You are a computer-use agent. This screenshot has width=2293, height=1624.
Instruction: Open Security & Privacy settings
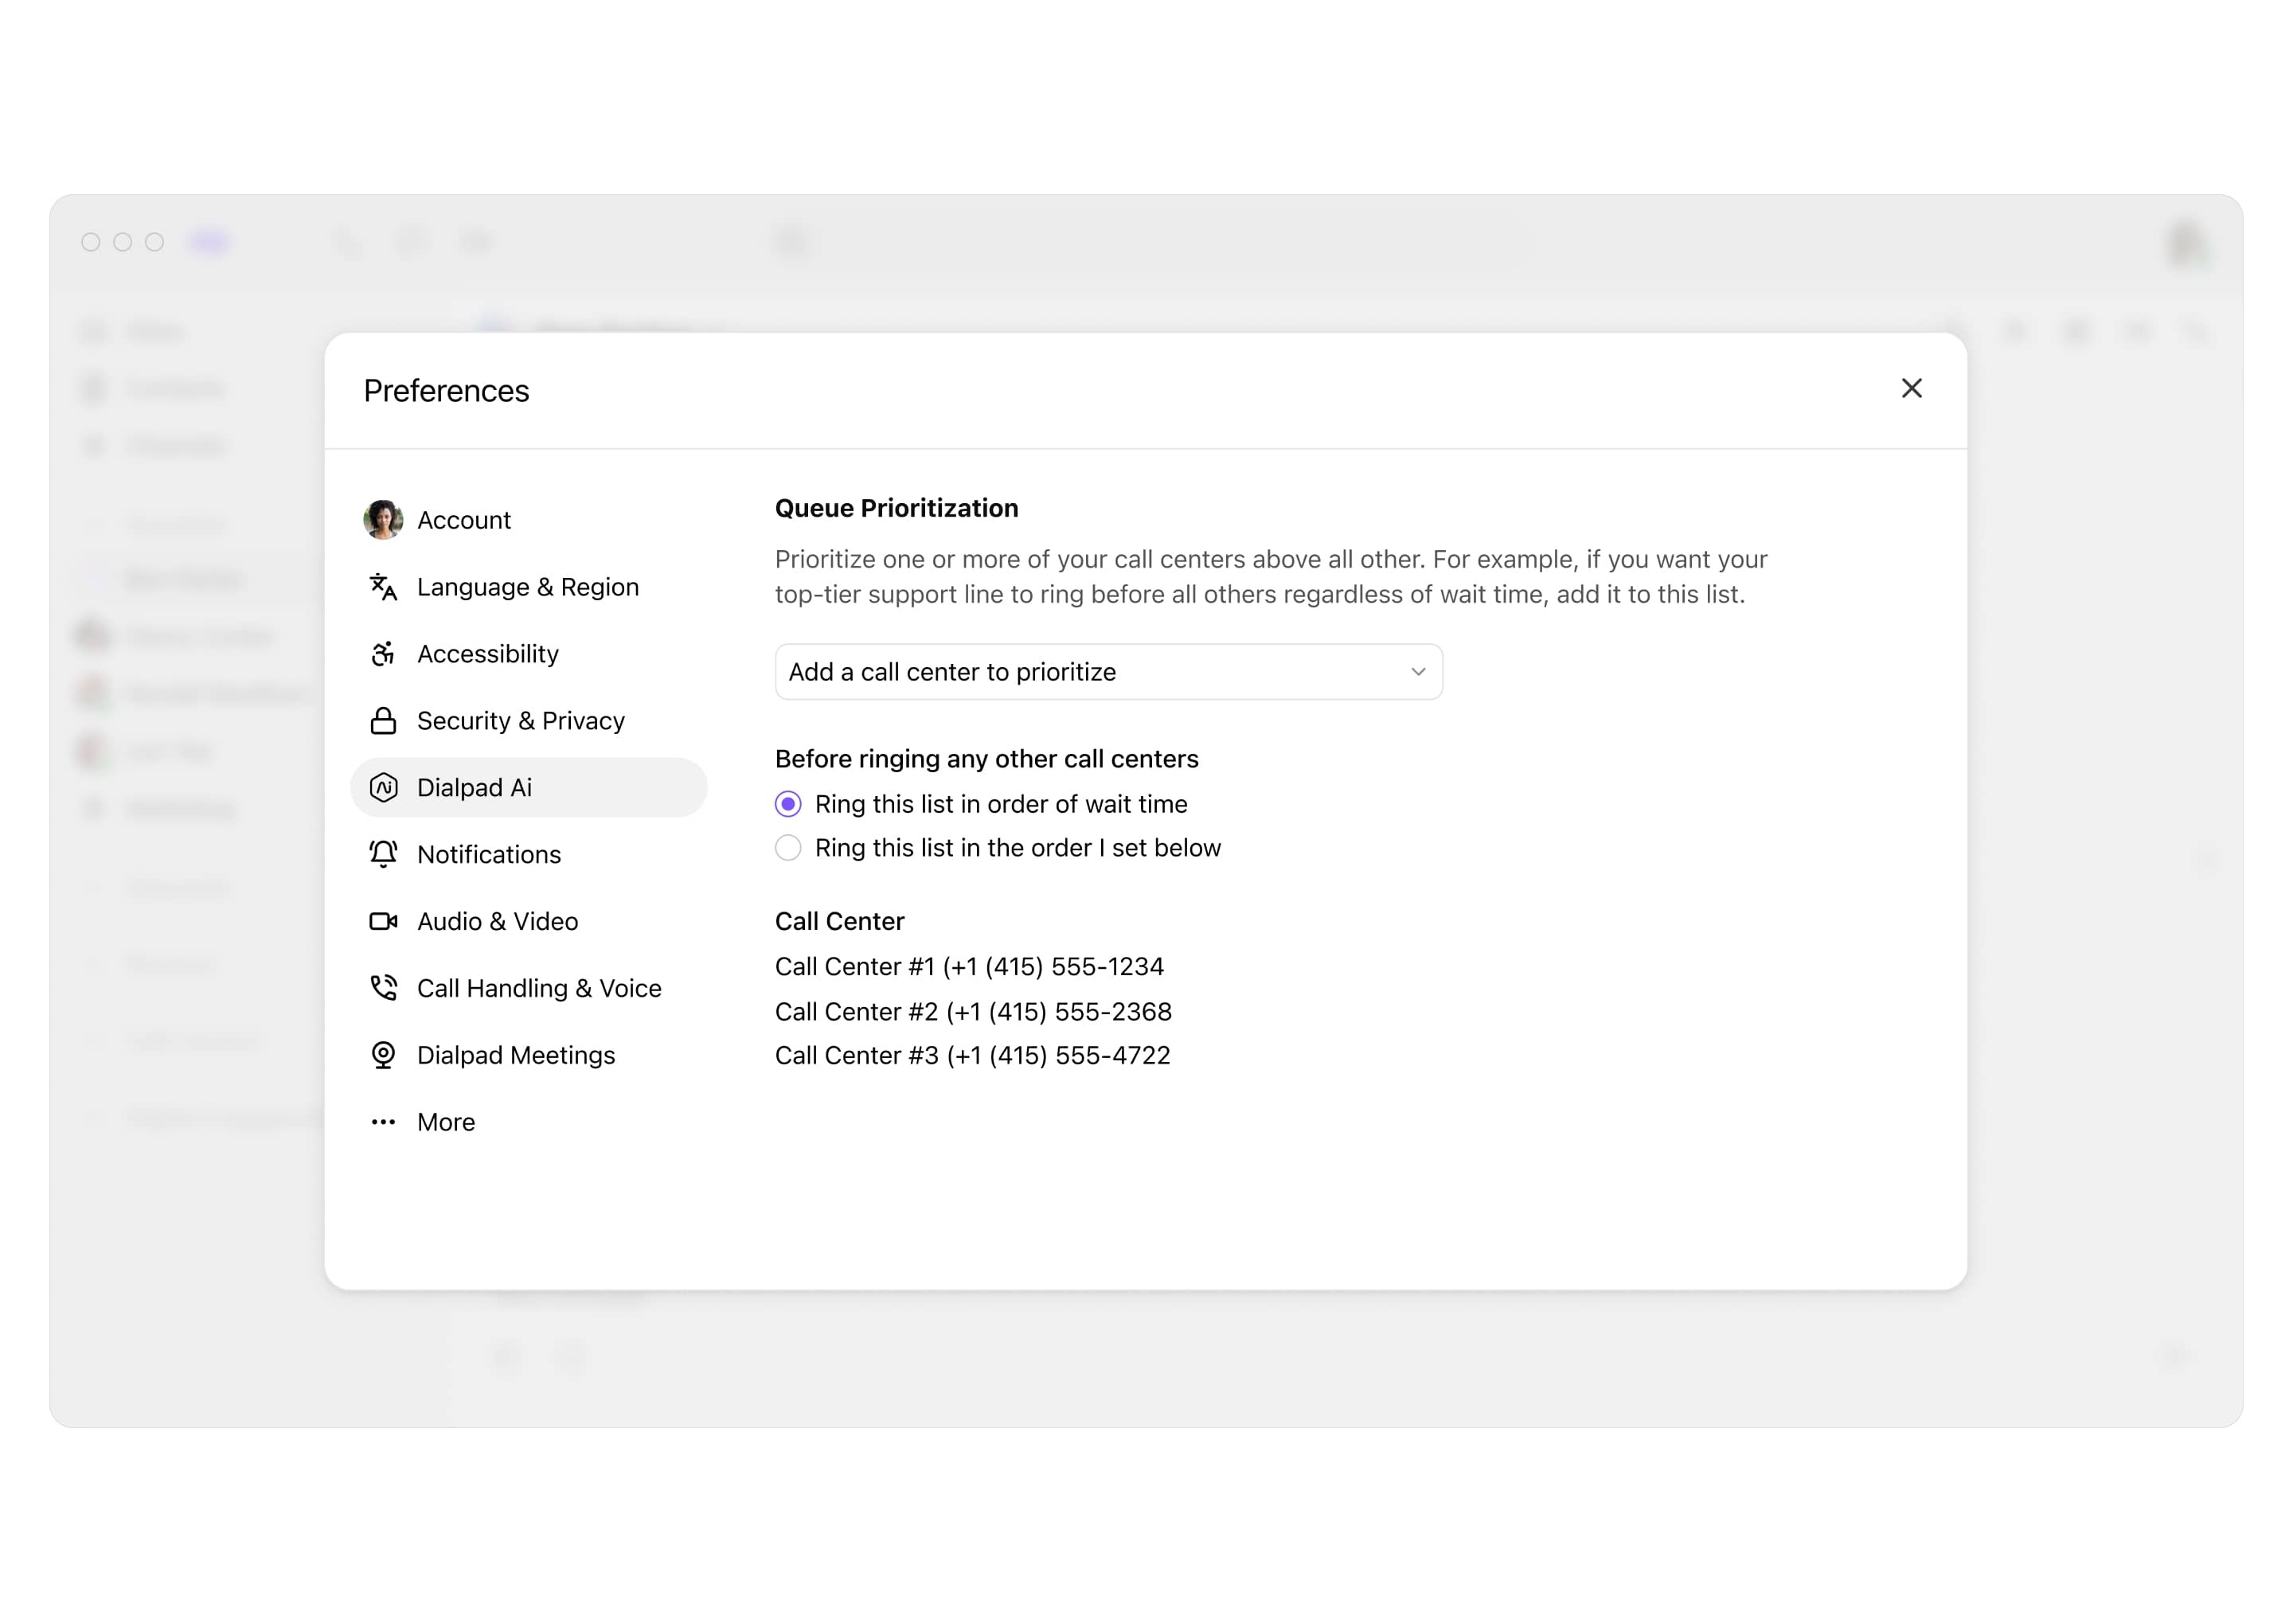point(528,721)
